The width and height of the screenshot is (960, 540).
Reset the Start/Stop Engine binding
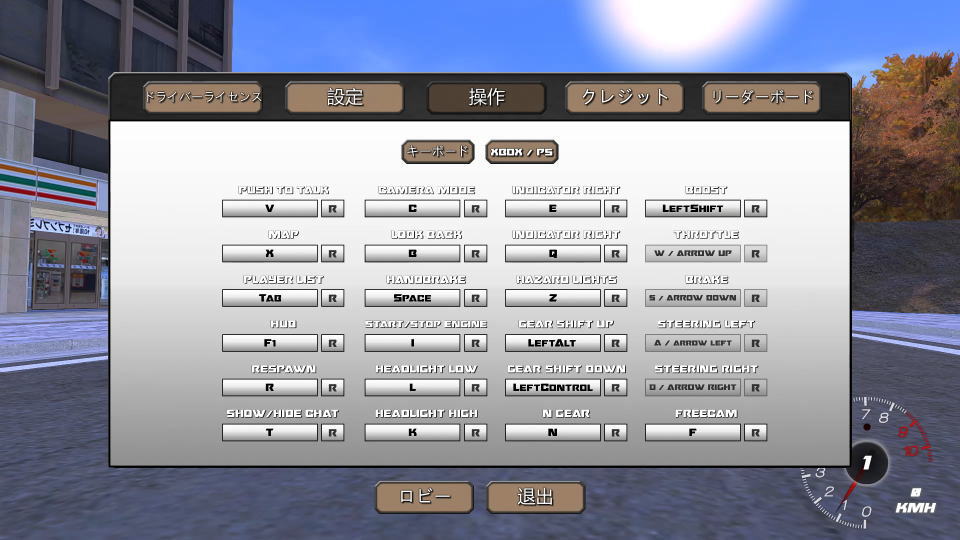click(476, 343)
